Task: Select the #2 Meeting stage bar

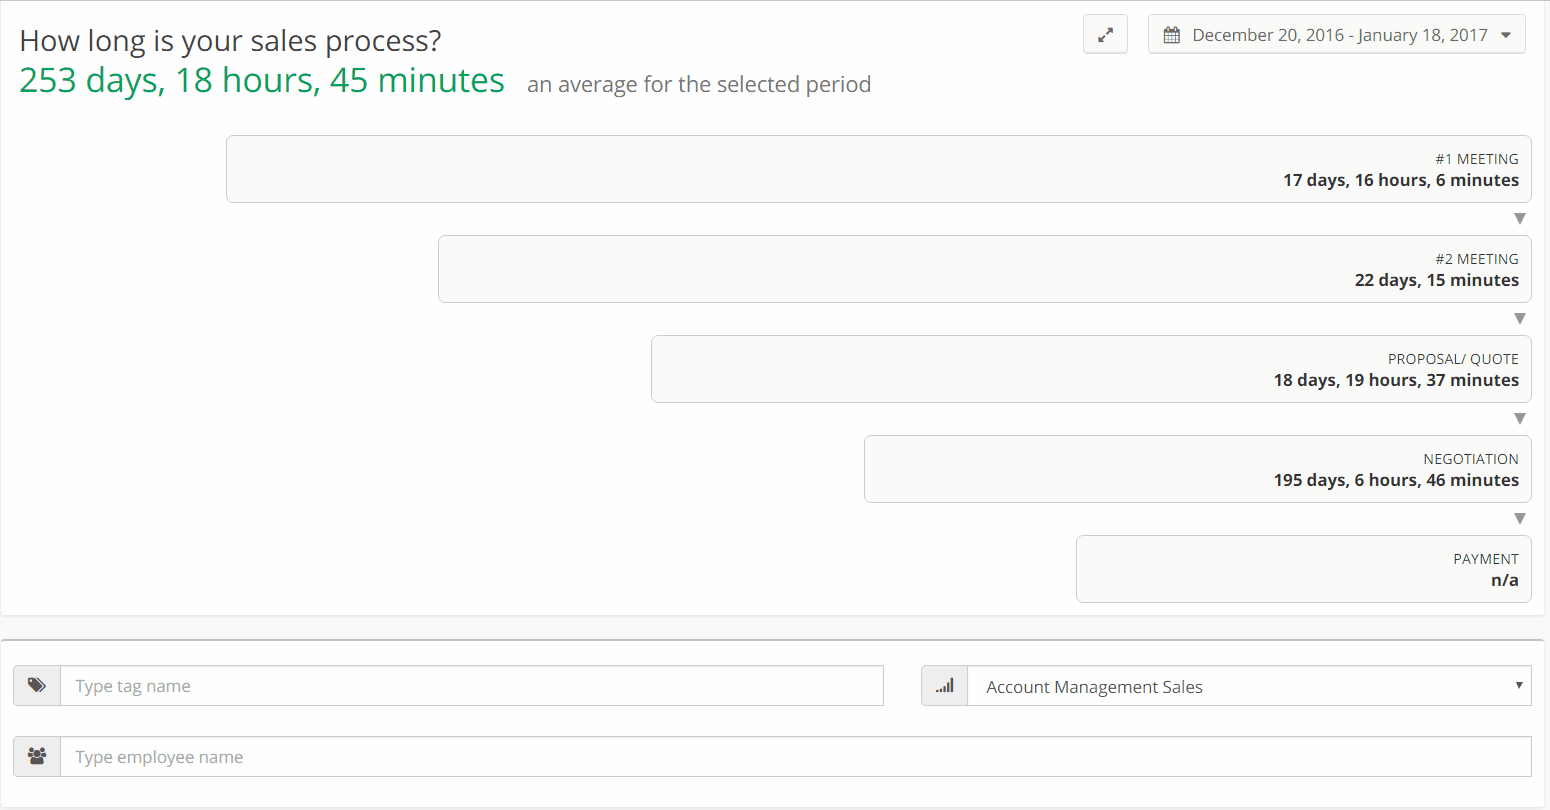Action: click(x=985, y=269)
